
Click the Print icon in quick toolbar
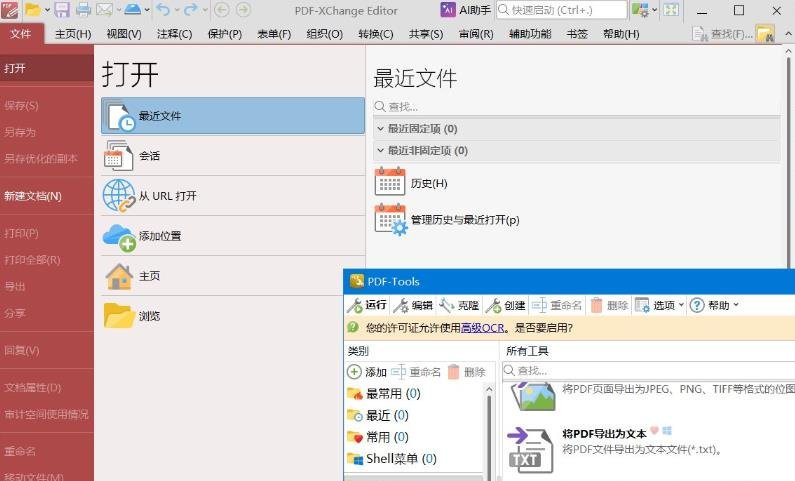83,10
